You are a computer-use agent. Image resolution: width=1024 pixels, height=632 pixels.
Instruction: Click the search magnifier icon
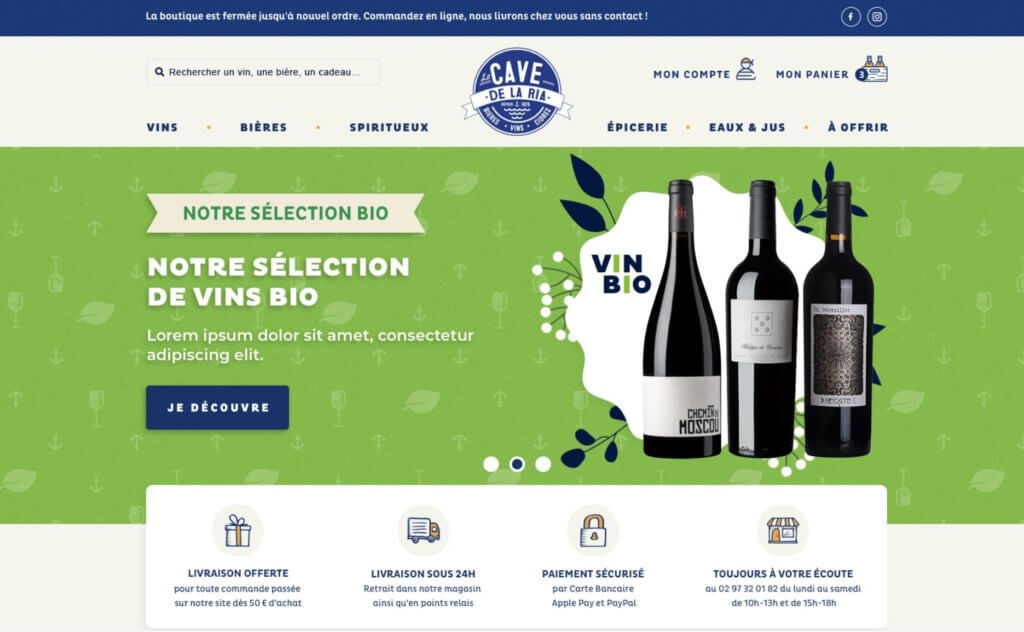pos(159,72)
